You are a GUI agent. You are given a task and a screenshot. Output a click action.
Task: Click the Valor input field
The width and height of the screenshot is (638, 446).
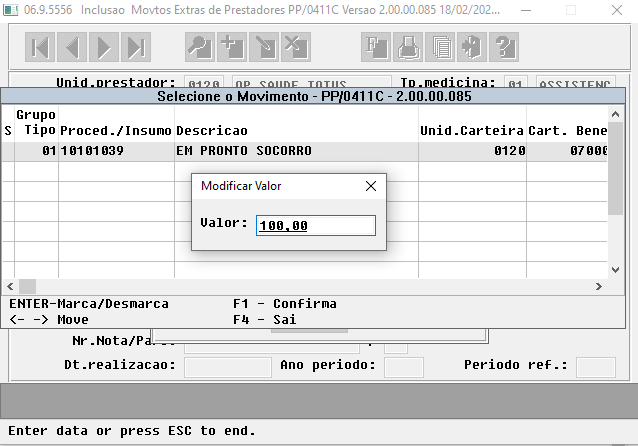316,225
